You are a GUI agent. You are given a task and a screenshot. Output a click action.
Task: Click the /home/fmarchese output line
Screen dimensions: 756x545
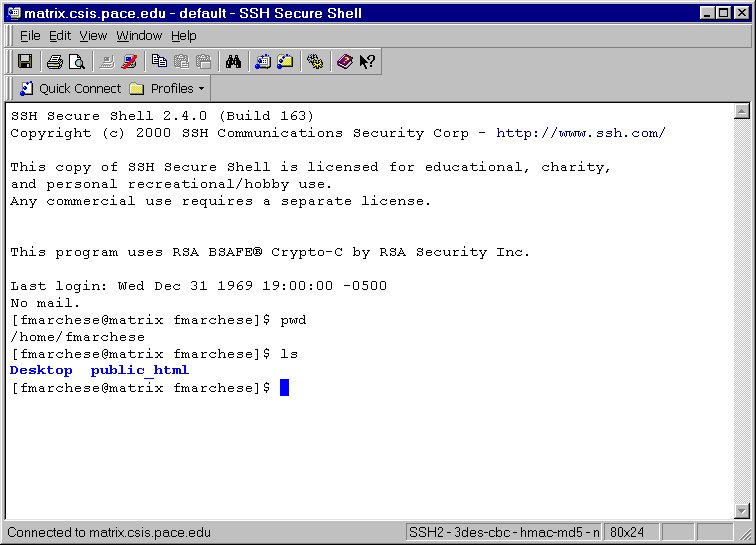point(78,337)
